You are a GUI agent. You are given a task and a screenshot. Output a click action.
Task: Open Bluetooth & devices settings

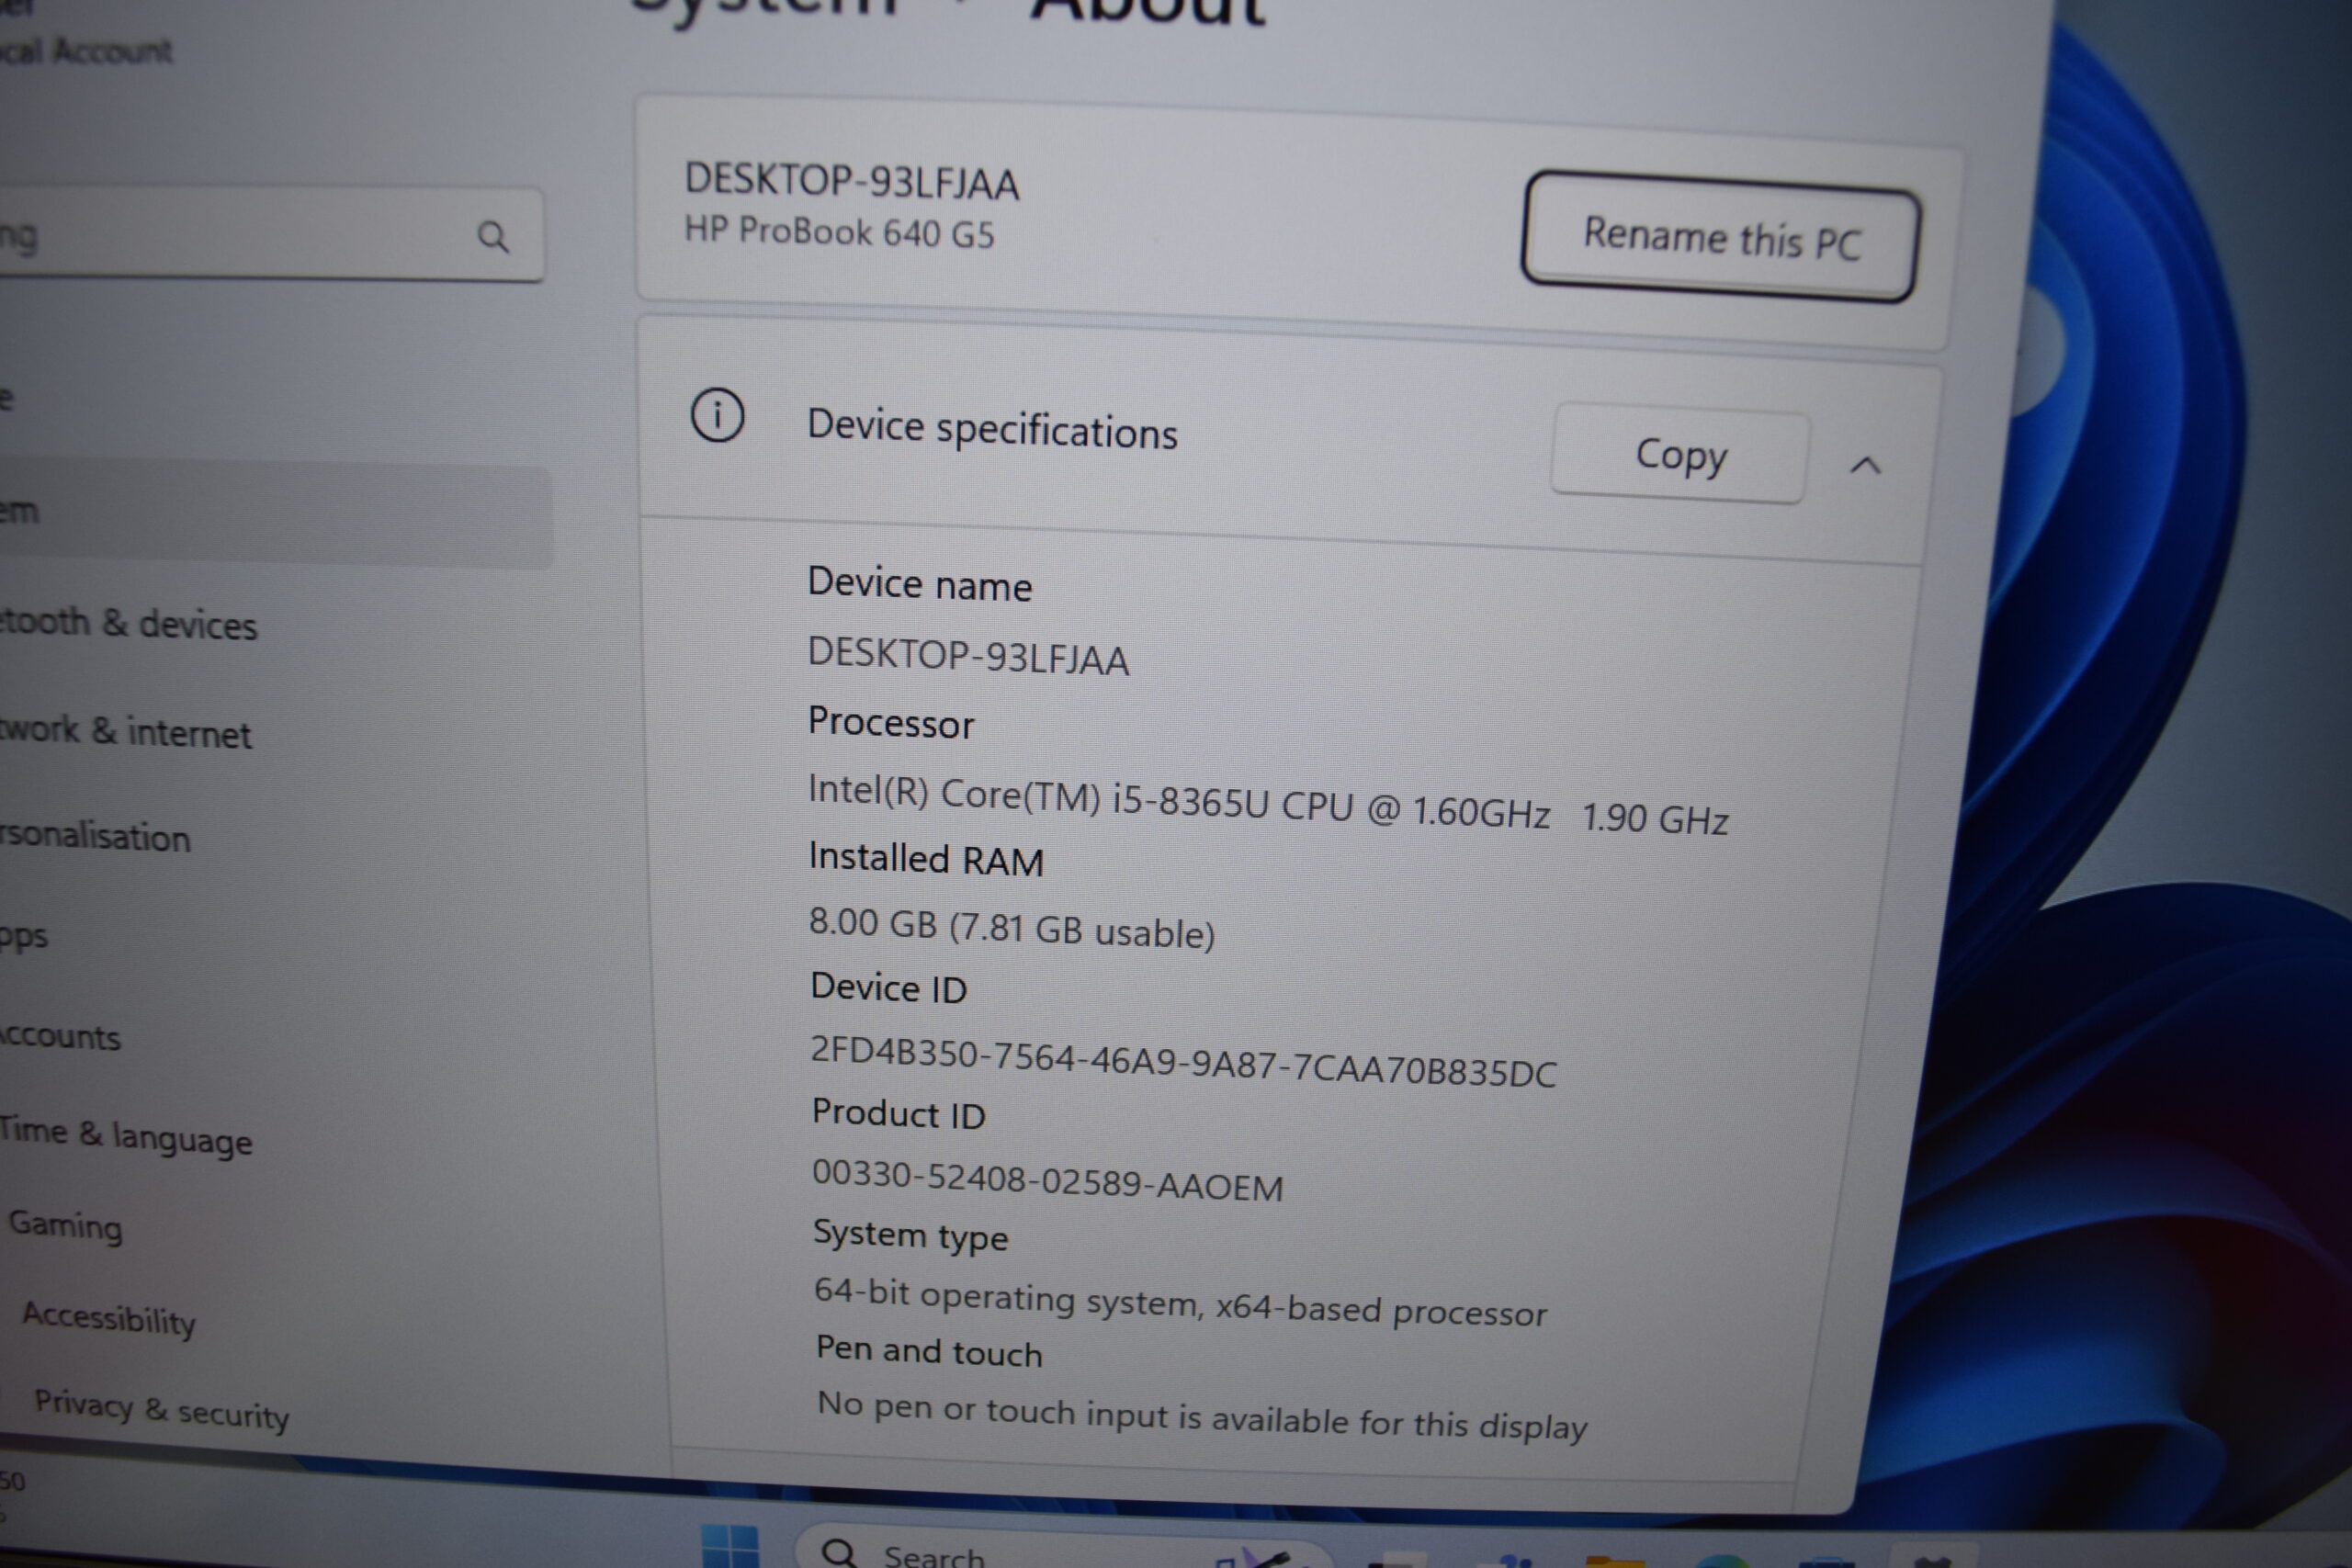click(128, 623)
